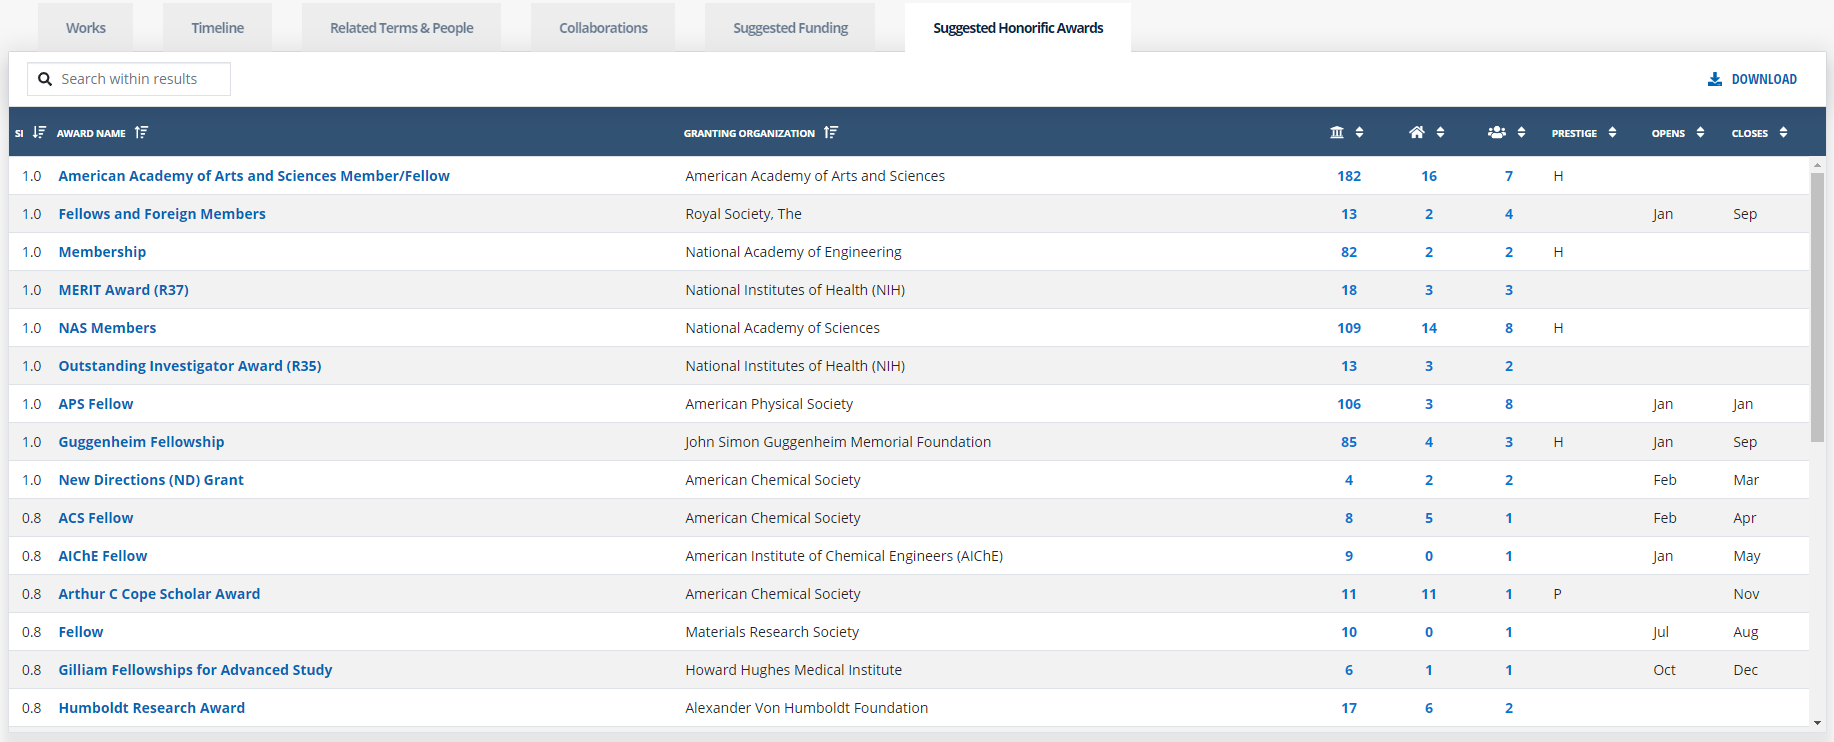Image resolution: width=1834 pixels, height=742 pixels.
Task: Click count 109 in NAS Members row
Action: pos(1349,328)
